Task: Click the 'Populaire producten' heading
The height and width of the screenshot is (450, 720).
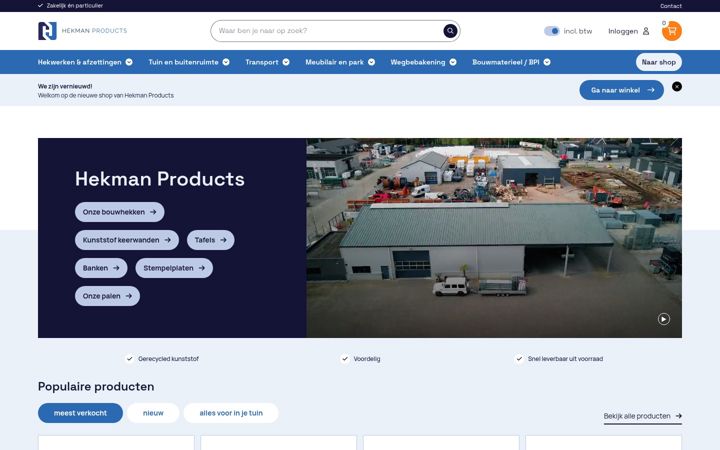Action: click(x=96, y=387)
